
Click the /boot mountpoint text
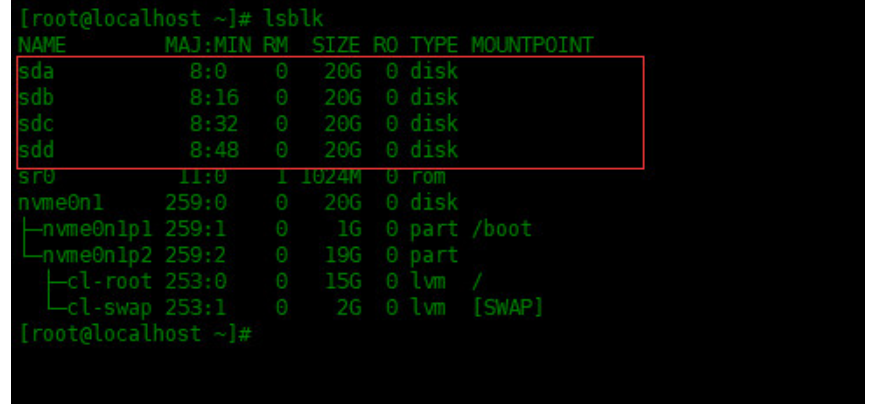pos(502,229)
